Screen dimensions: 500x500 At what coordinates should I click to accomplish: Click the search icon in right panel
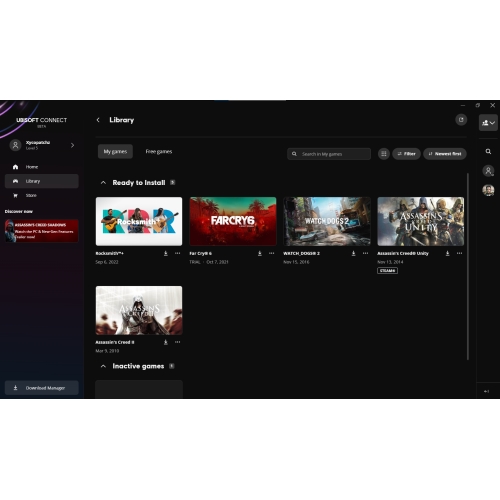click(488, 152)
